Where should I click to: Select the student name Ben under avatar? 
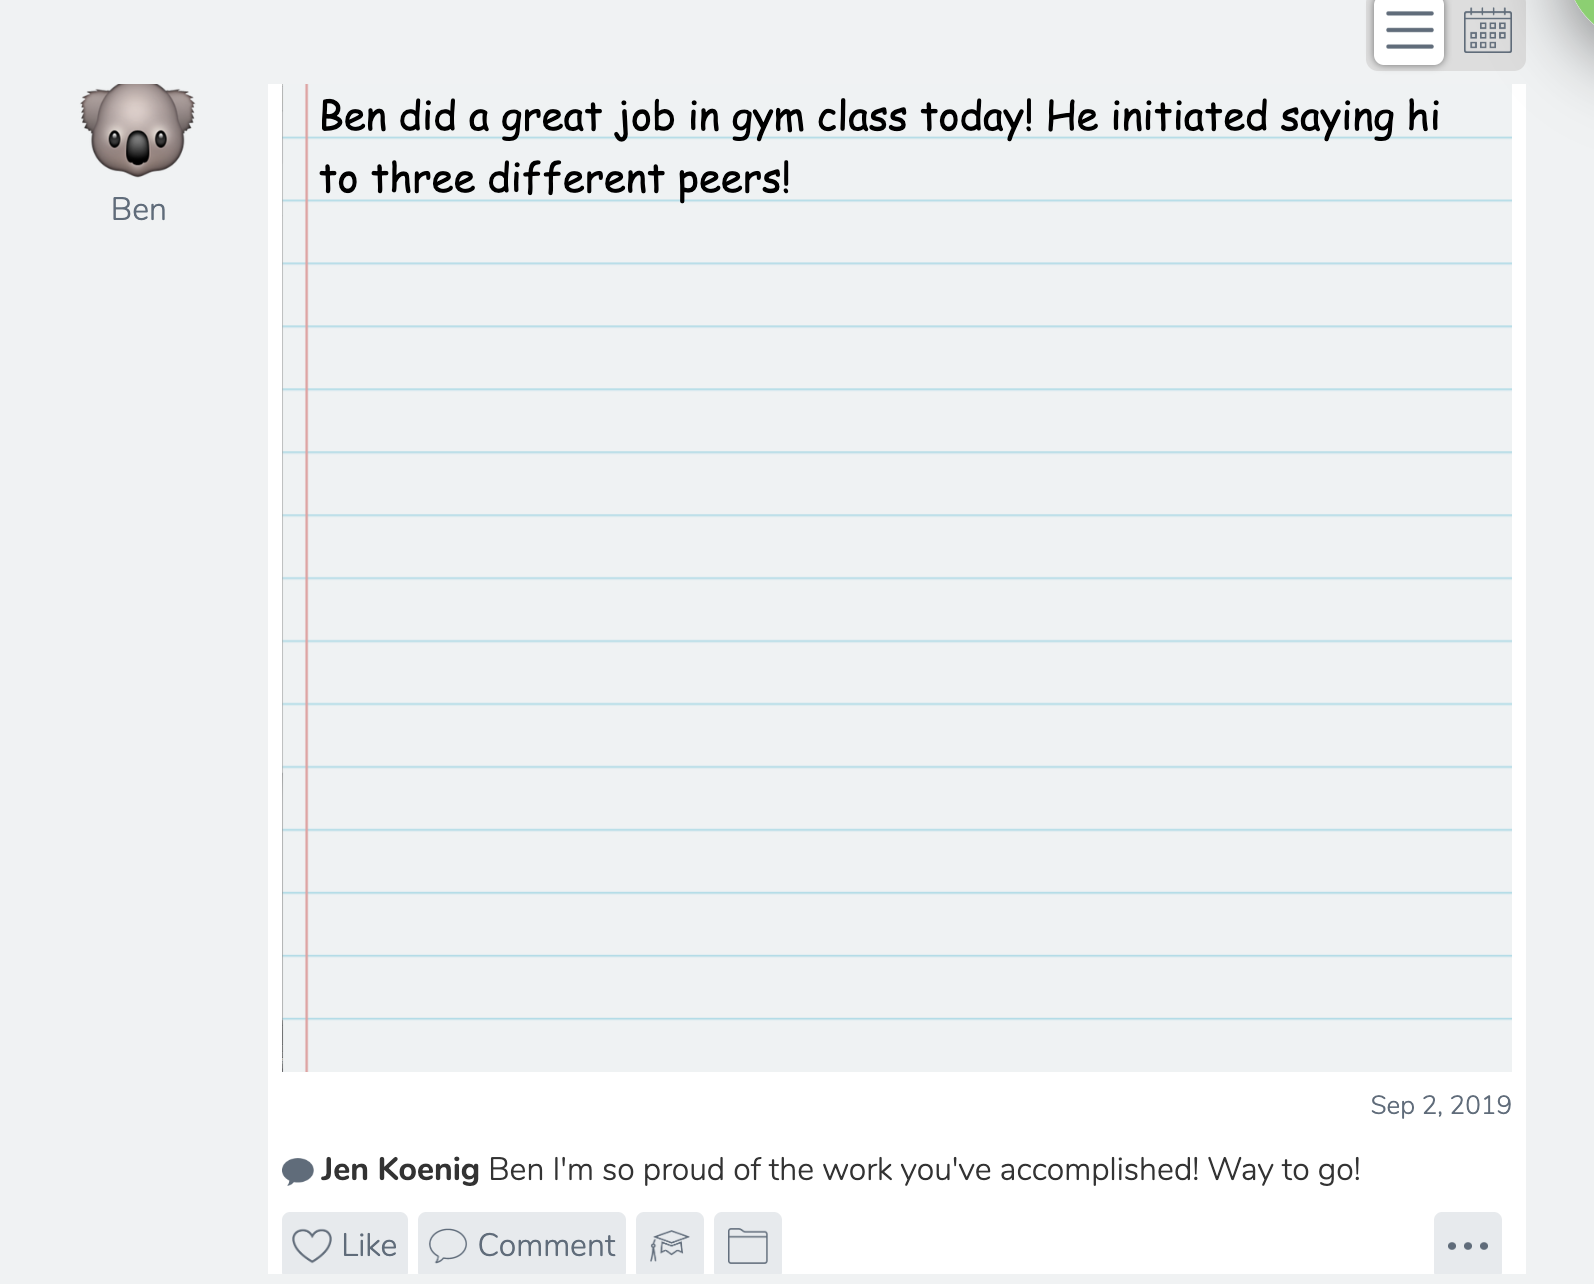point(139,209)
